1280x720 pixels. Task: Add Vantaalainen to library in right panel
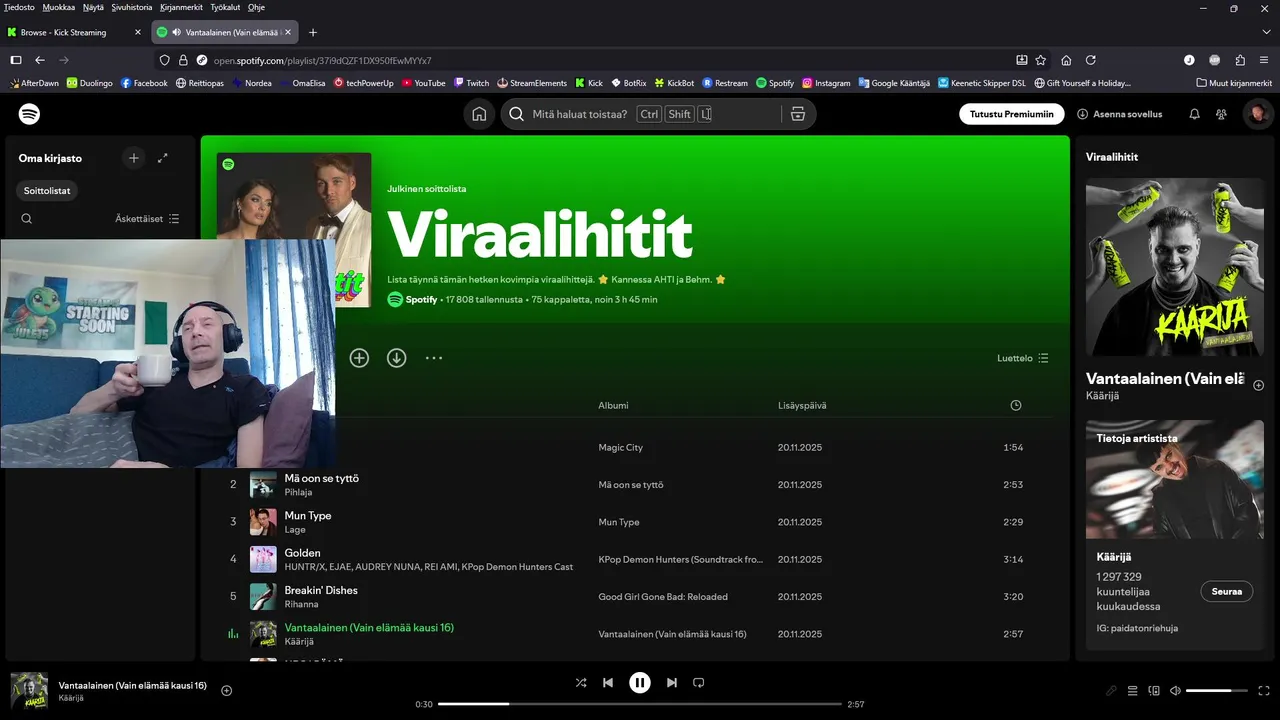[1258, 385]
